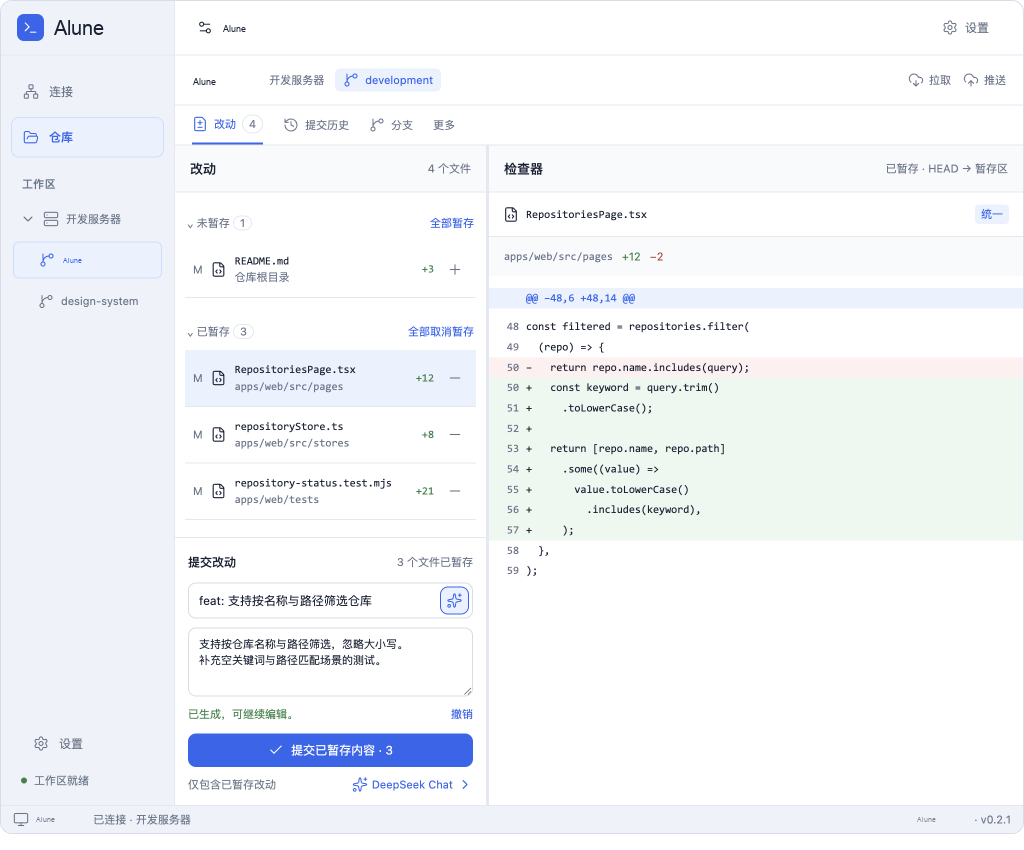Viewport: 1024px width, 850px height.
Task: Switch to the 分支 tab
Action: coord(392,125)
